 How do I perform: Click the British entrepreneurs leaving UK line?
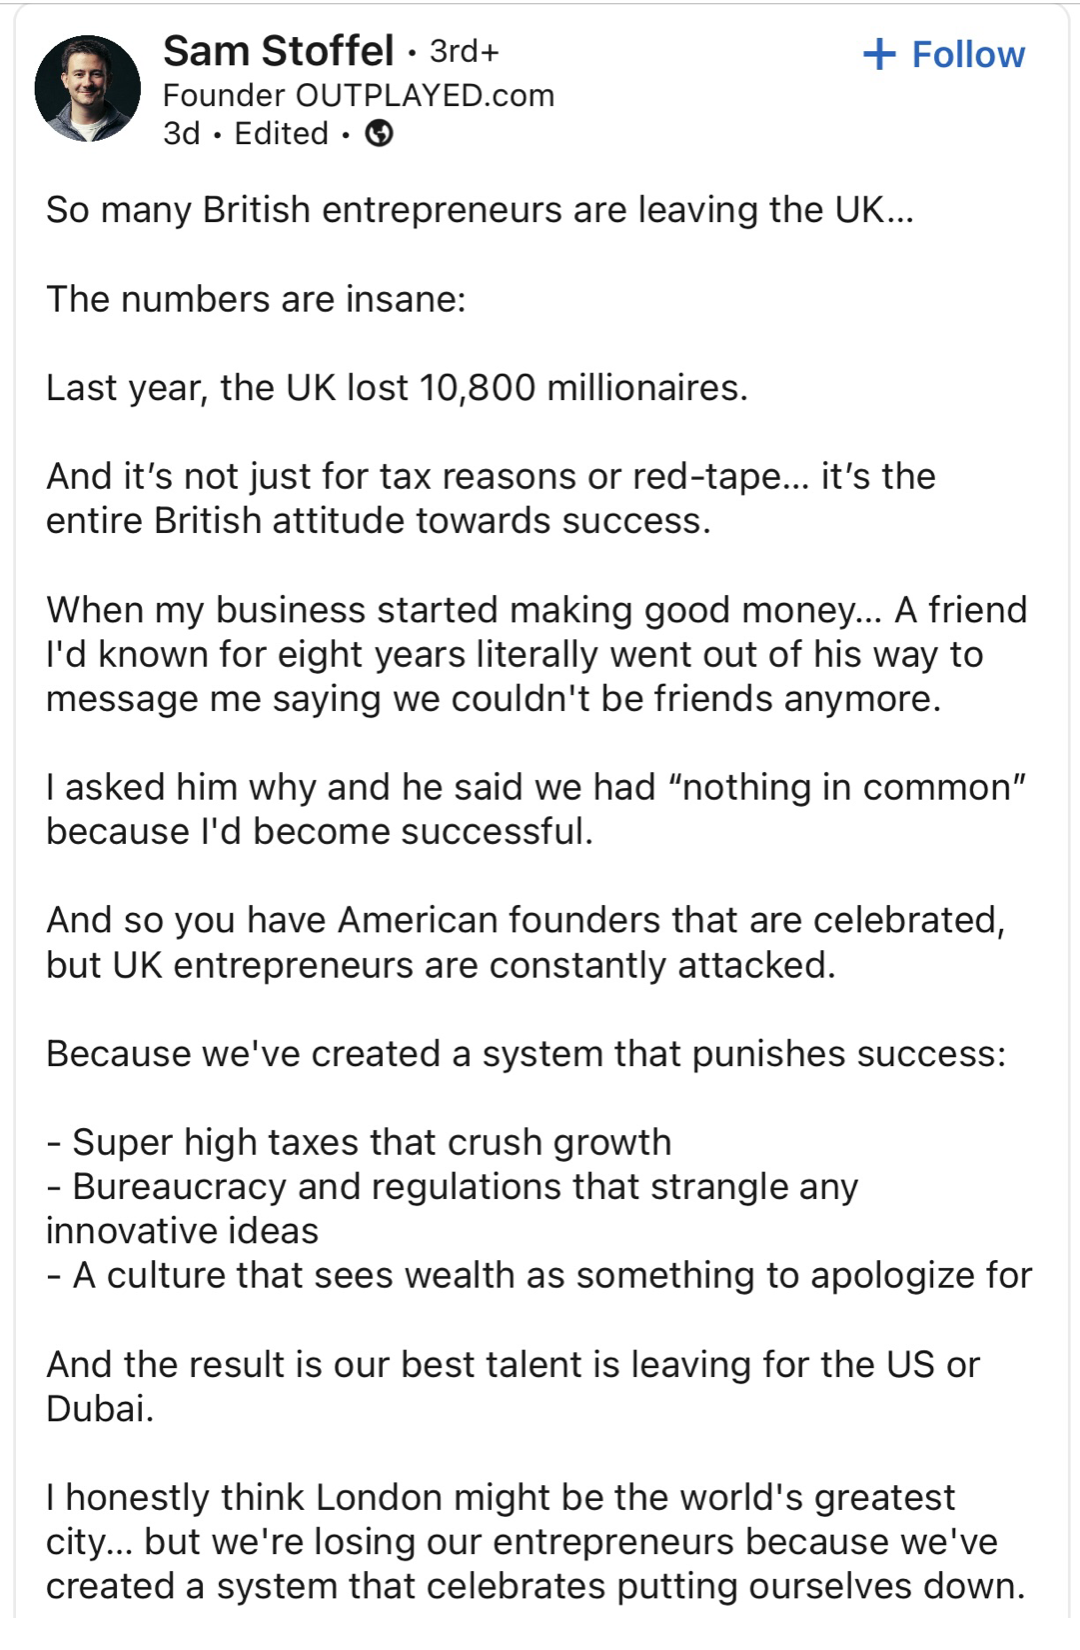click(x=479, y=210)
